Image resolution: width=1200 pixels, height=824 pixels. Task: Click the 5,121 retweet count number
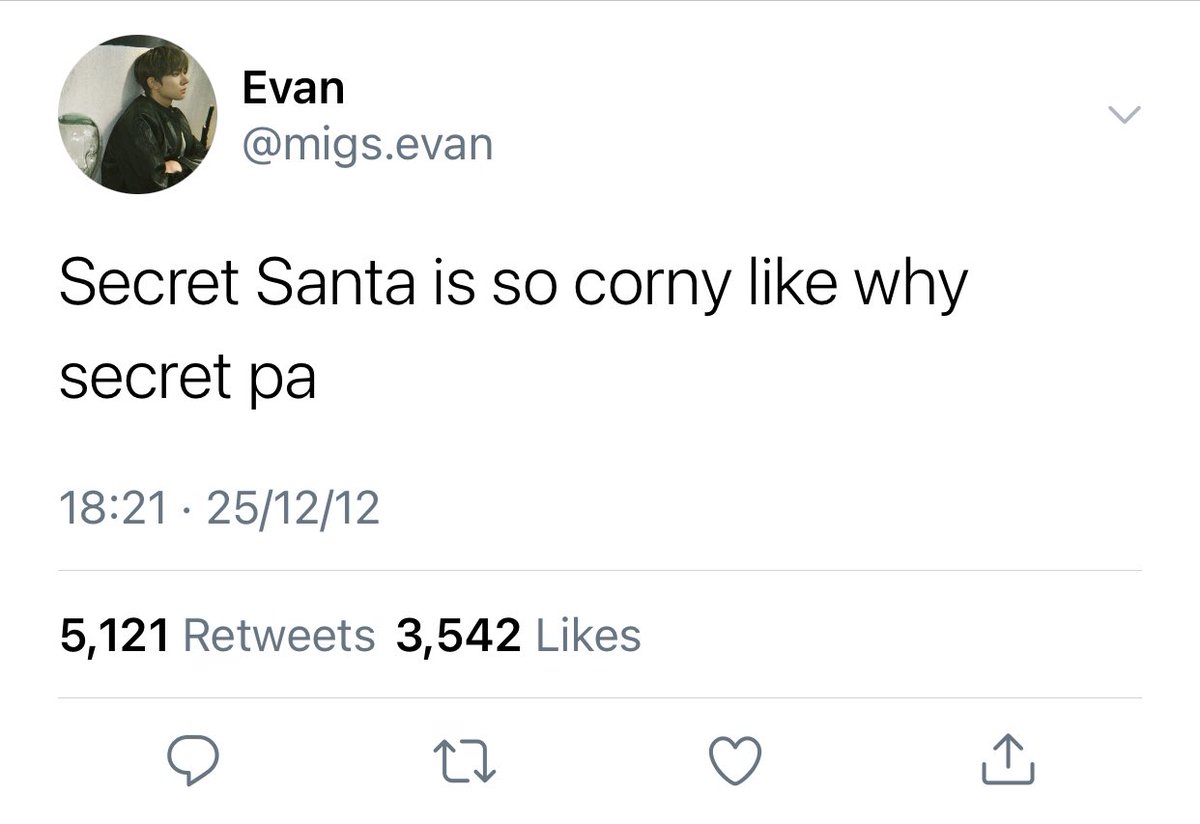point(113,634)
